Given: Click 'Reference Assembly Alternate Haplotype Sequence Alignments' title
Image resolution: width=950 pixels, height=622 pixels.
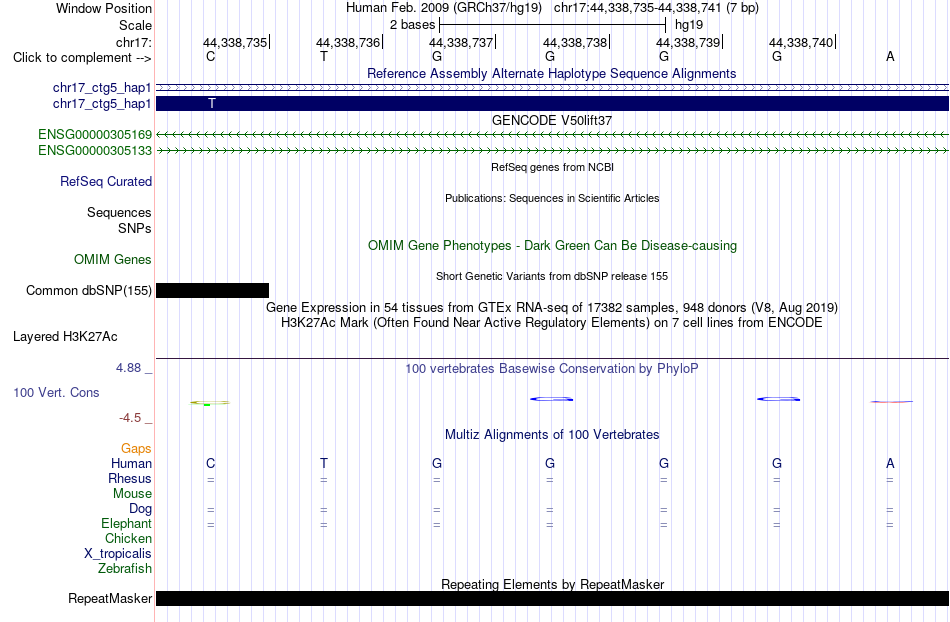Looking at the screenshot, I should pyautogui.click(x=552, y=73).
